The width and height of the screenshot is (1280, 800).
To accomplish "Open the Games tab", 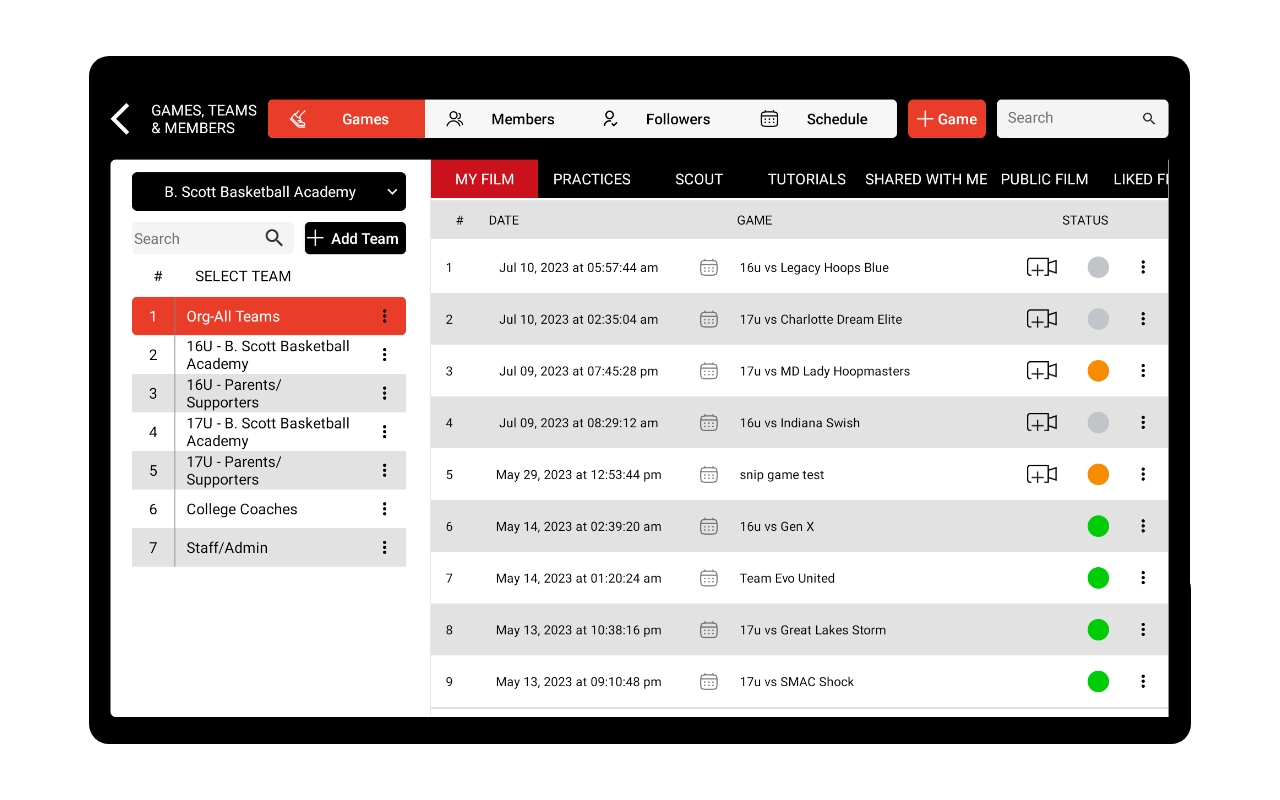I will (x=346, y=119).
